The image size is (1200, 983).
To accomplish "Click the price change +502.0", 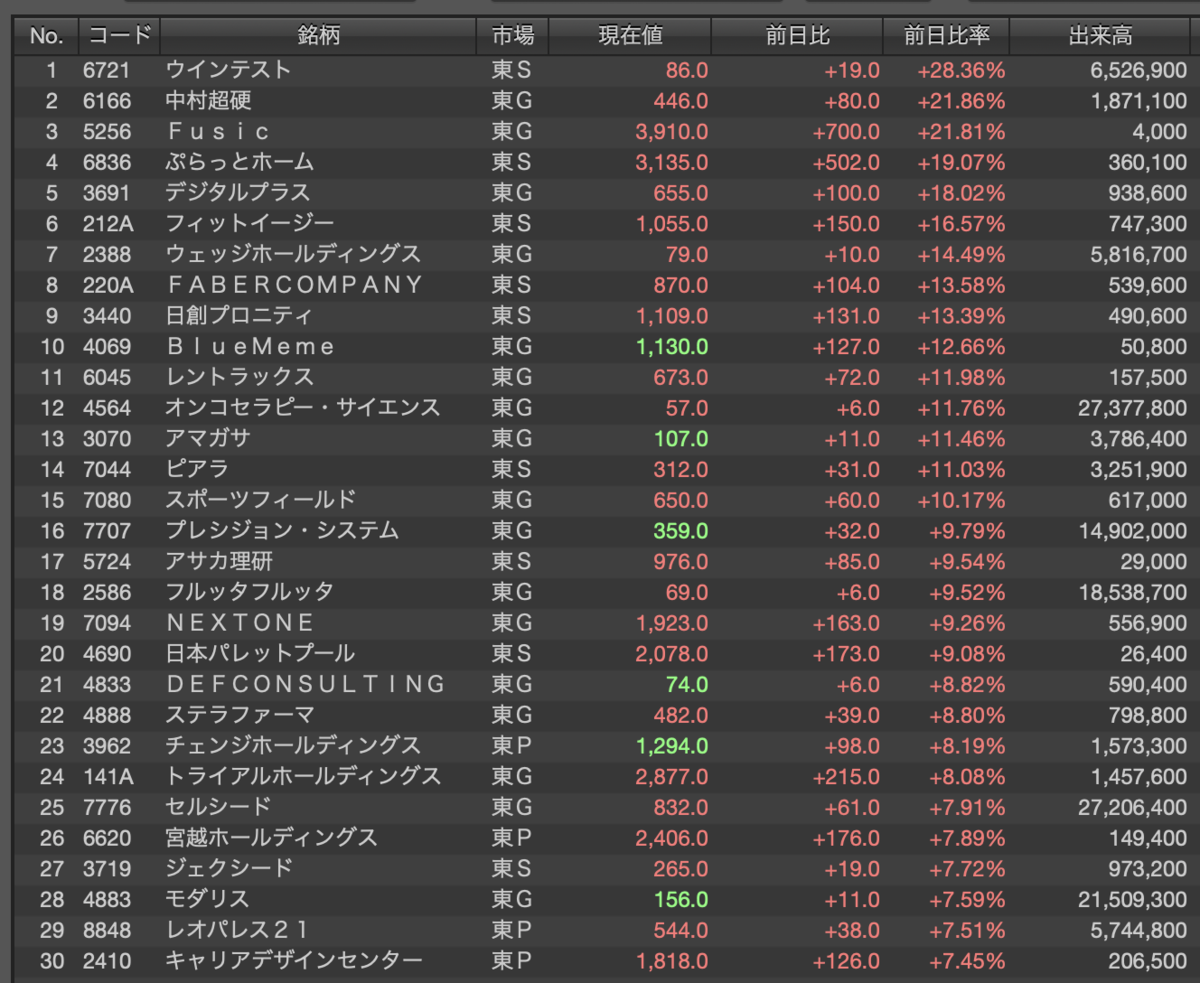I will pyautogui.click(x=846, y=162).
